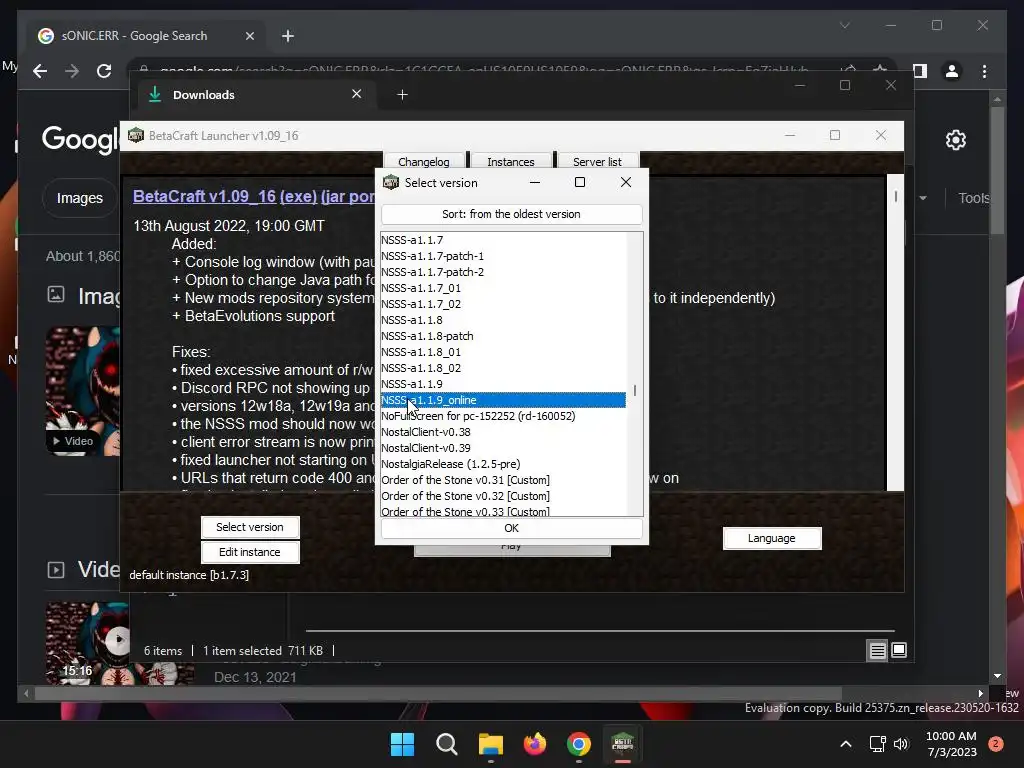Select NSSS-a1.1.9 version row

pyautogui.click(x=503, y=384)
